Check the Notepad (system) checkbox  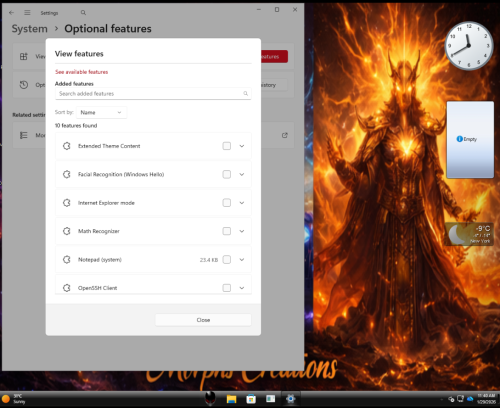click(x=227, y=259)
